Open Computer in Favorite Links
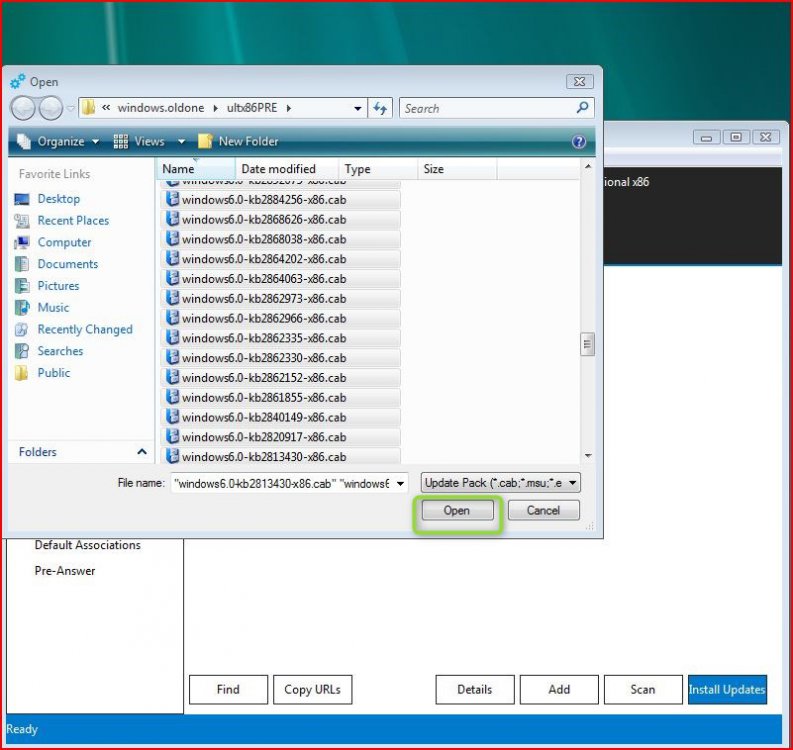The width and height of the screenshot is (793, 750). click(64, 242)
